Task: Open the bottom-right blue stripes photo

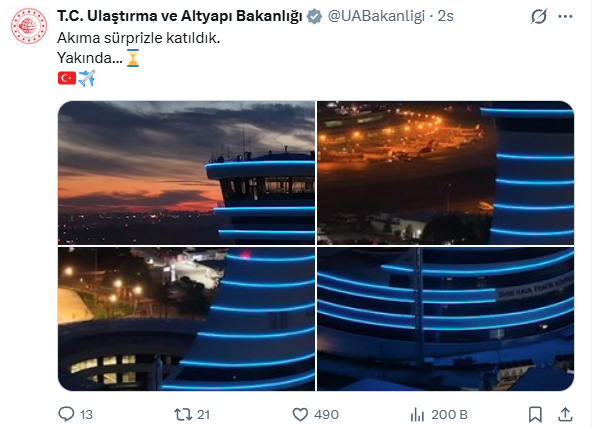Action: [446, 319]
